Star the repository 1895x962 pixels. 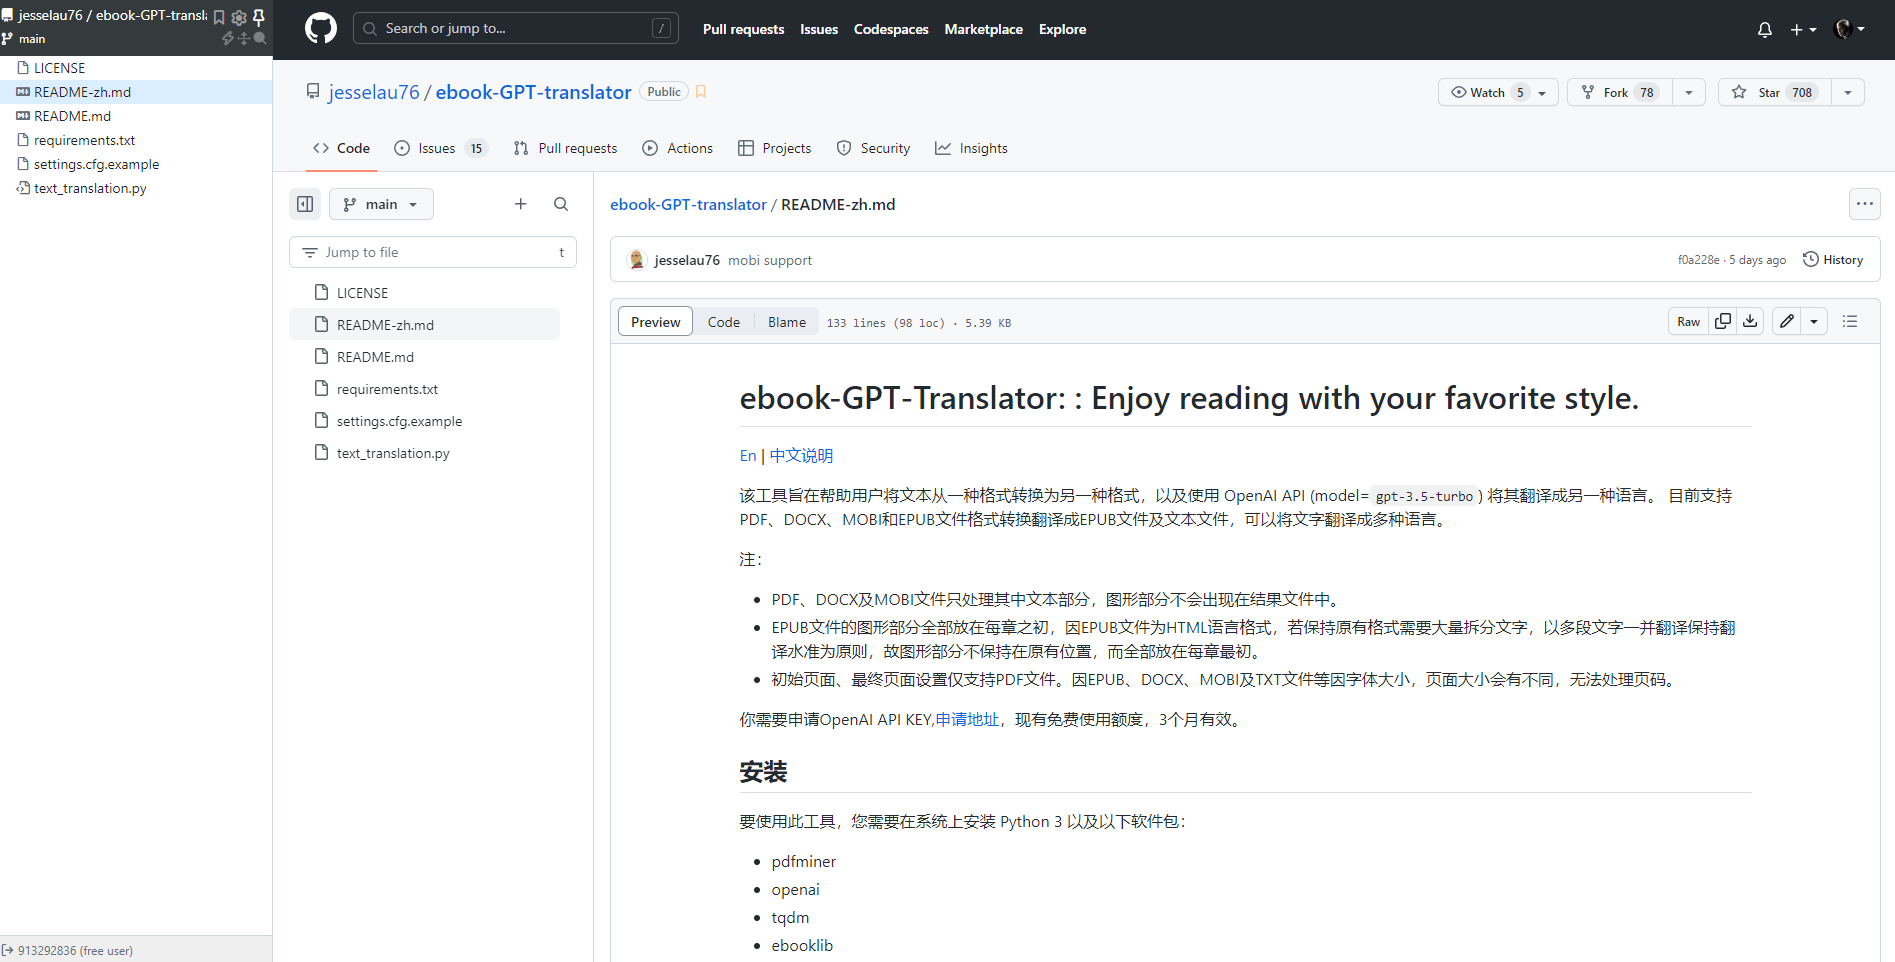coord(1774,92)
